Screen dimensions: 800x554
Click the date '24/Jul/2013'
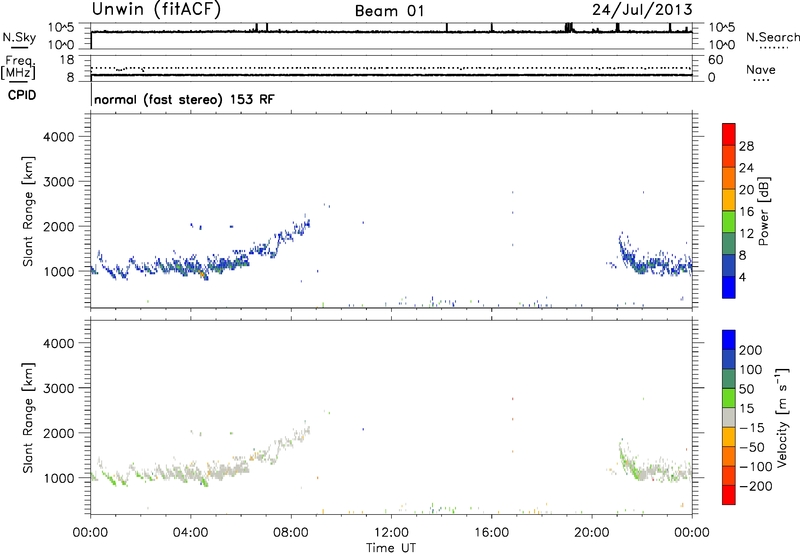pos(642,9)
